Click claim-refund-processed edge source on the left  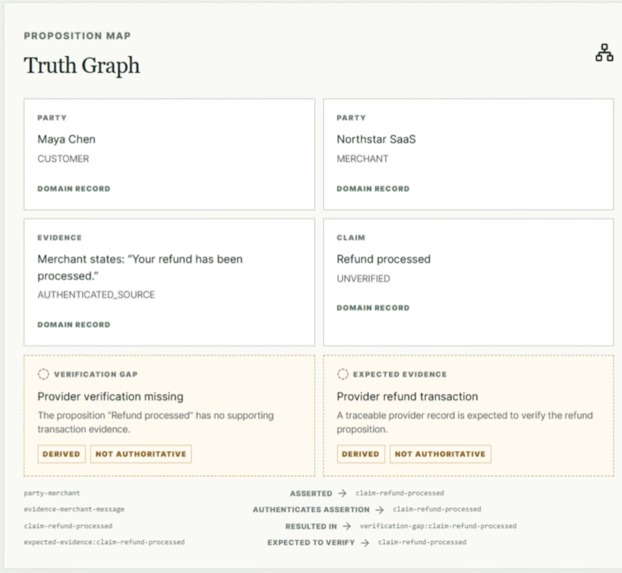click(68, 526)
